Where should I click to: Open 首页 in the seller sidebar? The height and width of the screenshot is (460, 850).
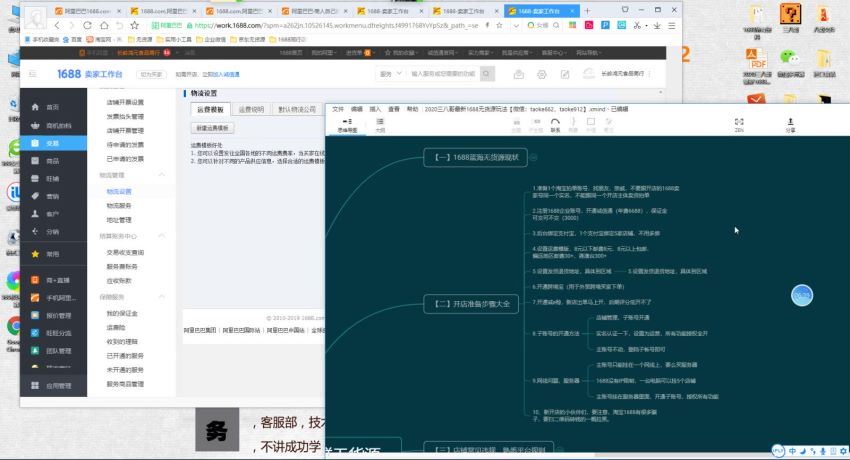point(53,107)
